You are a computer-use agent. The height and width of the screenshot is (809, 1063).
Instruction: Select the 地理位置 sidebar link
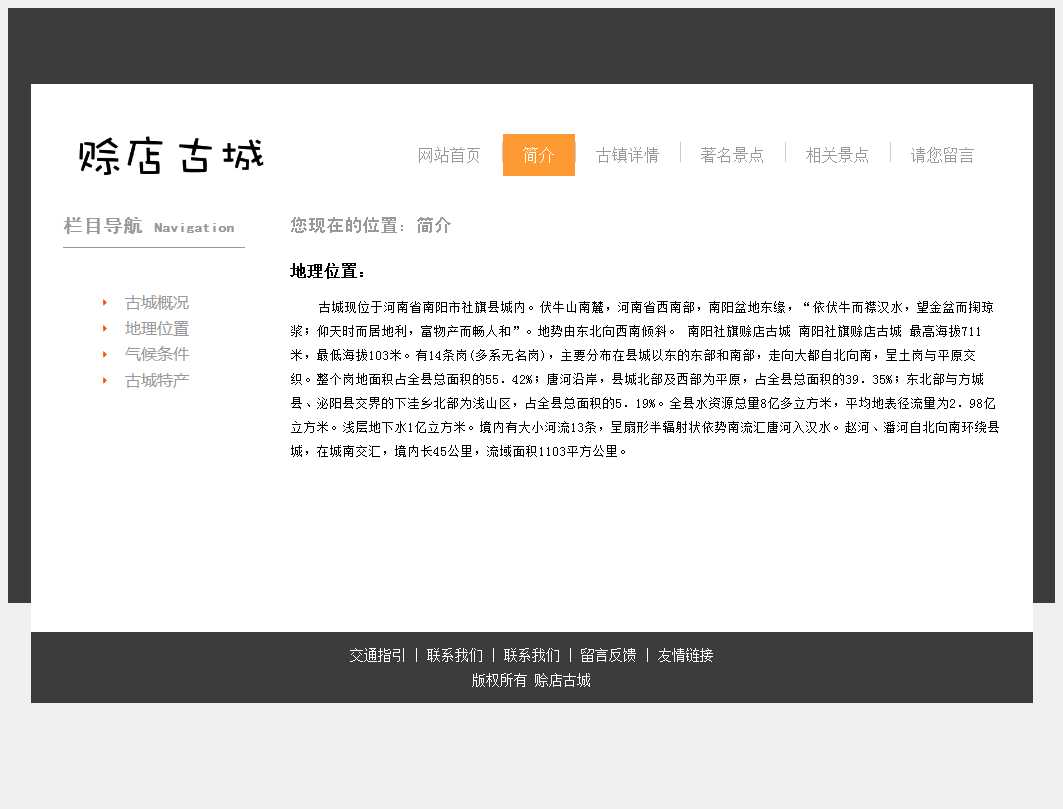coord(156,329)
